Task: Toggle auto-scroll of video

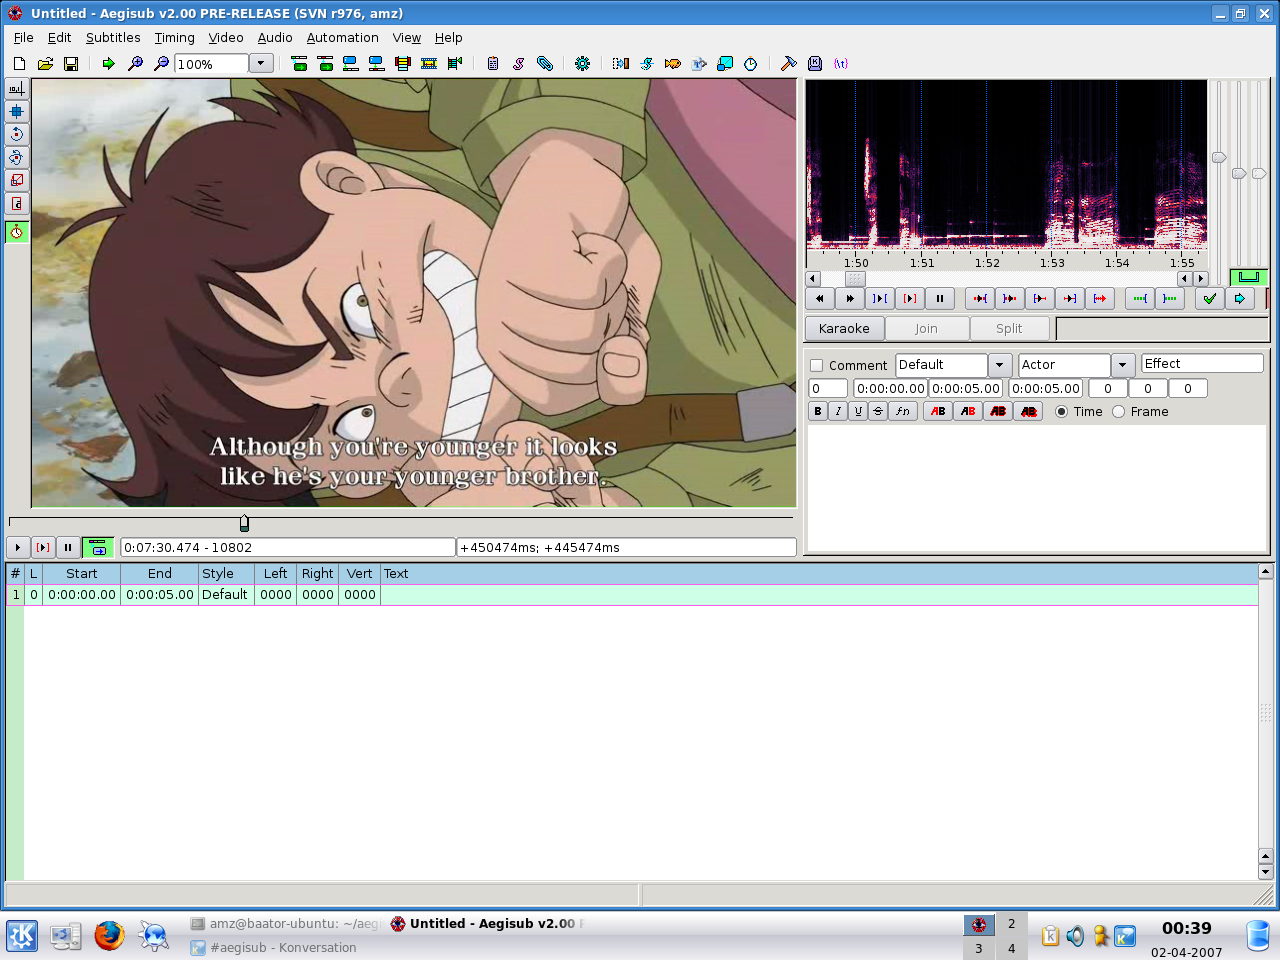Action: (x=97, y=547)
